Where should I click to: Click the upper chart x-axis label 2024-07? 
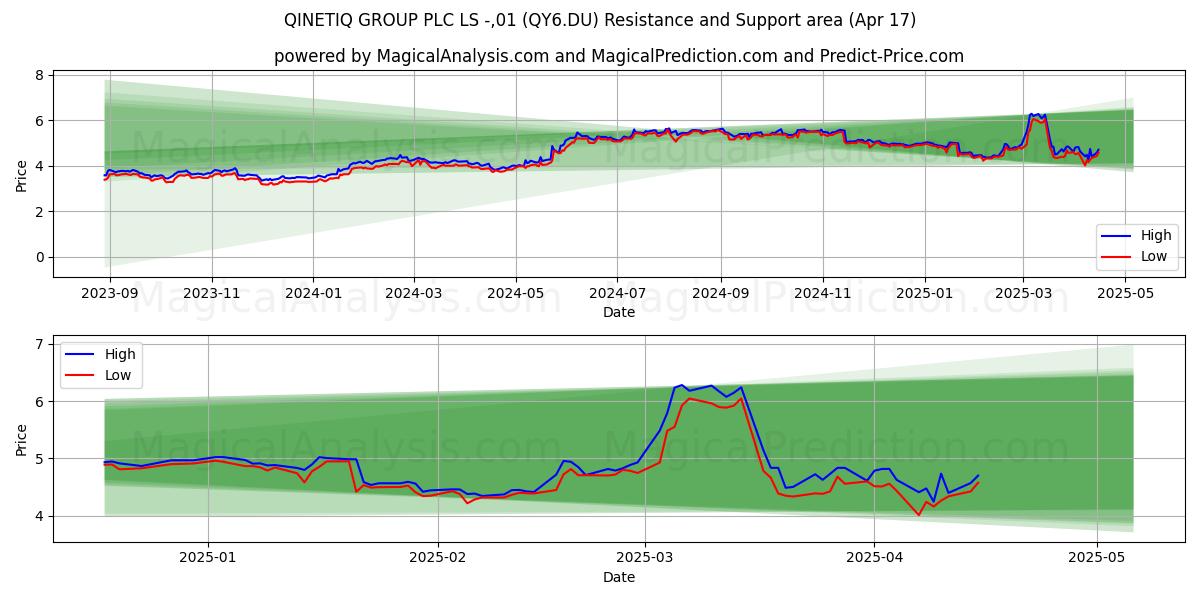pyautogui.click(x=617, y=295)
